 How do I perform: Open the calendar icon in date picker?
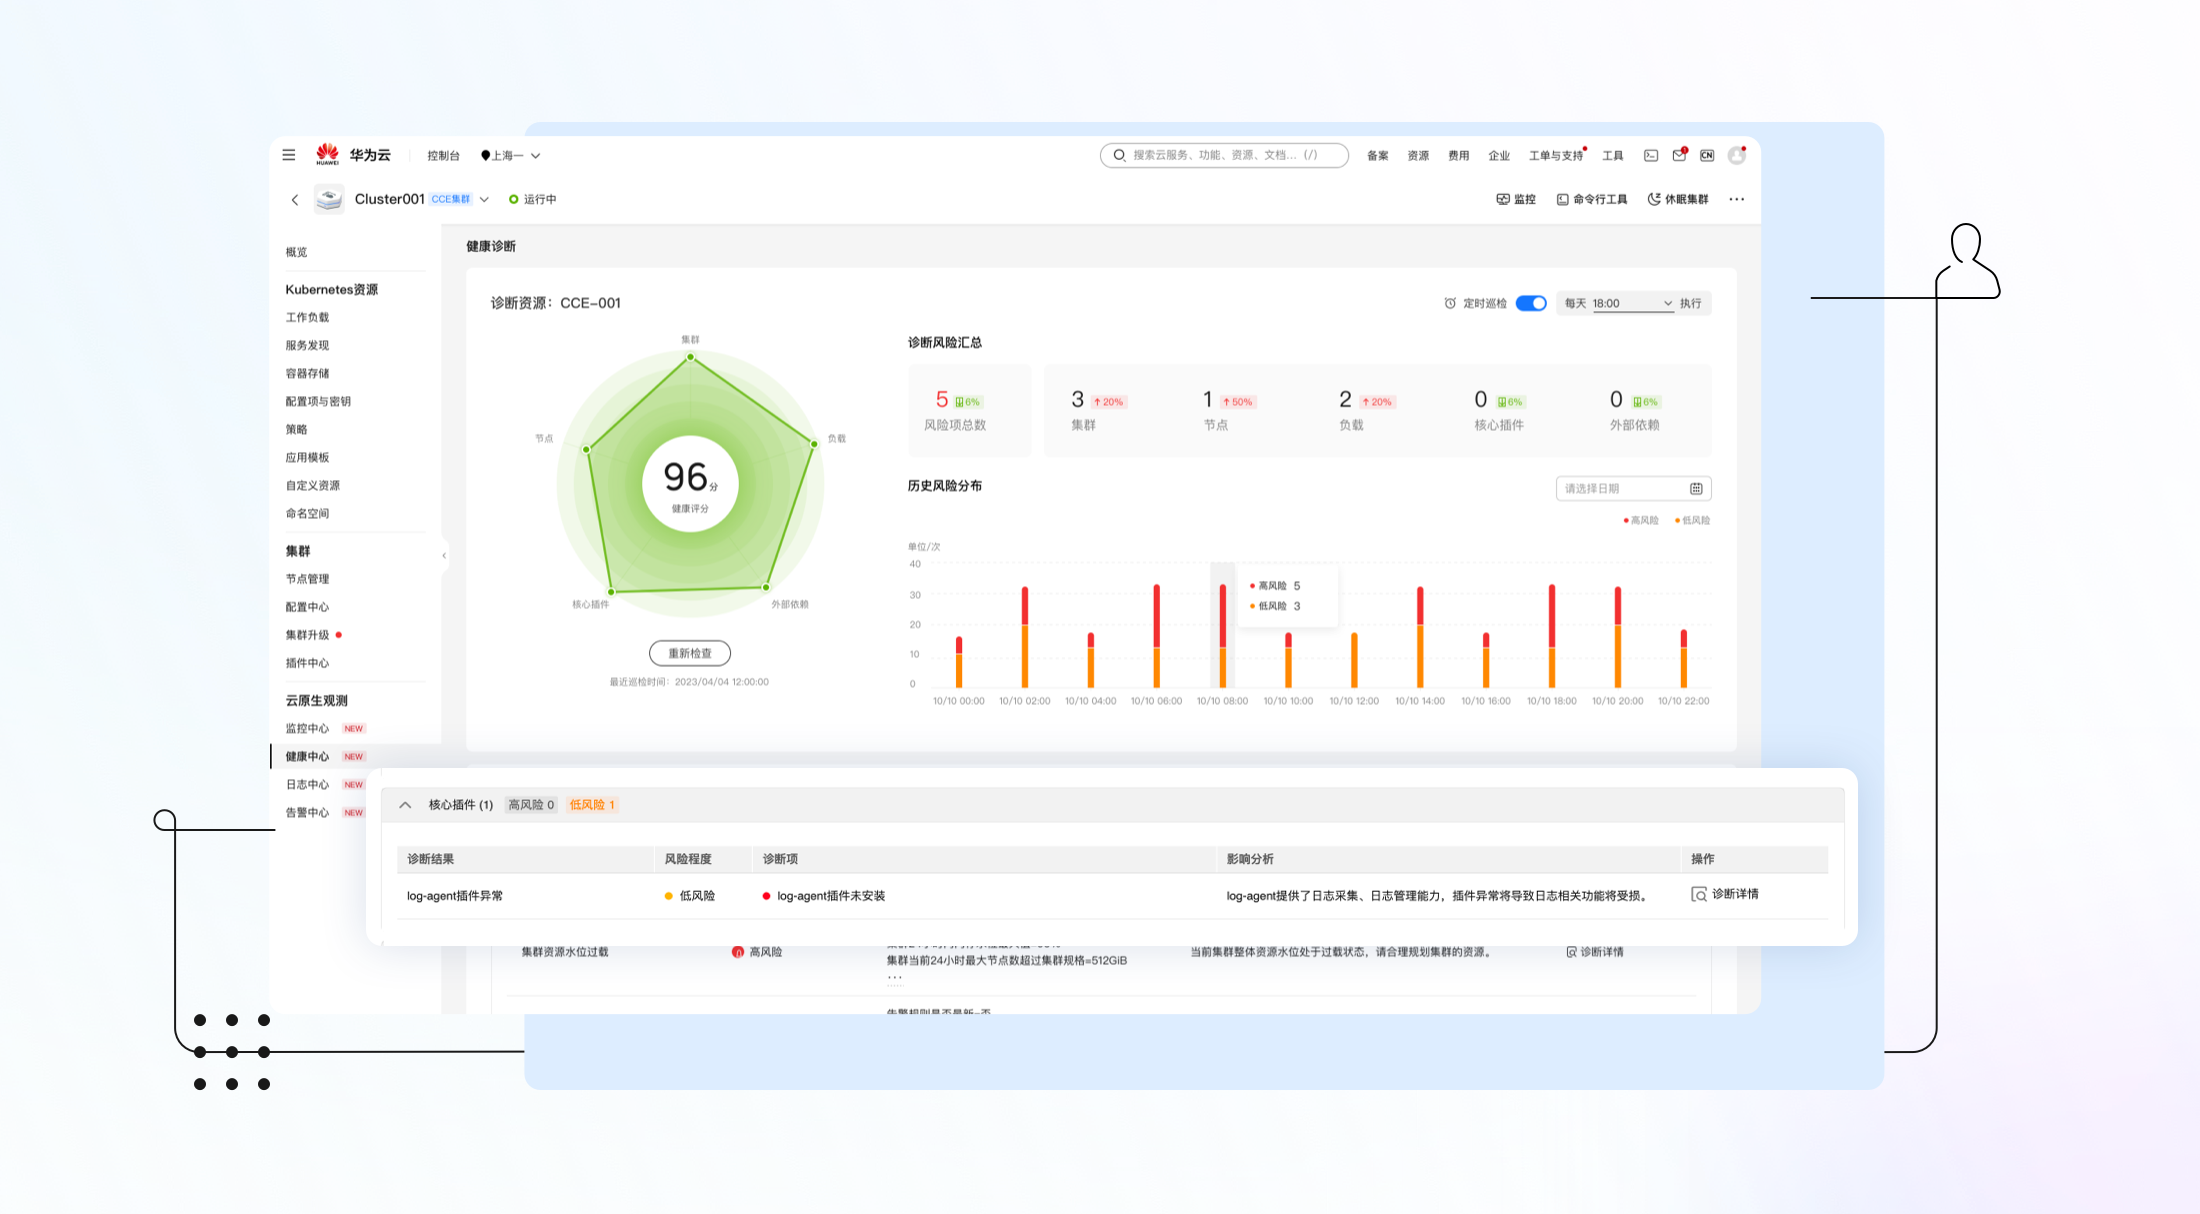[1696, 489]
